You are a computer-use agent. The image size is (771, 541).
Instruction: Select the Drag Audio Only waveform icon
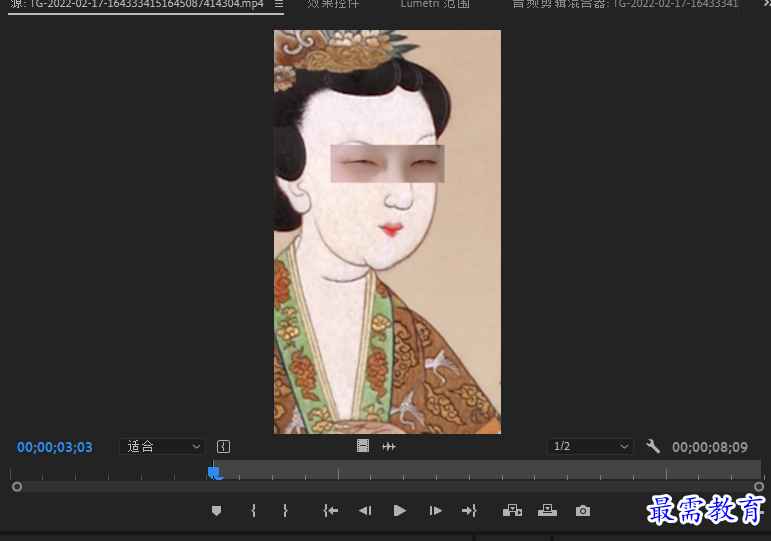[x=388, y=447]
